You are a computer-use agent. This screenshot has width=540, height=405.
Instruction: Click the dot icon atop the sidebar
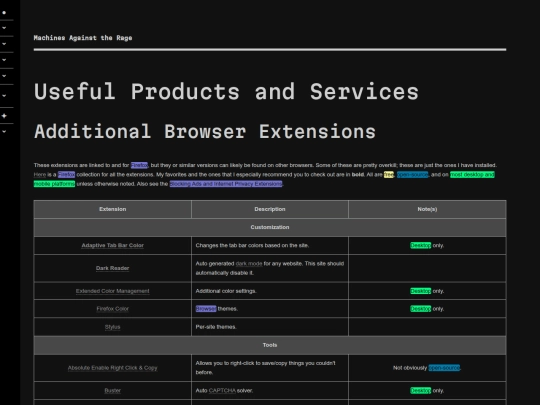coord(4,13)
